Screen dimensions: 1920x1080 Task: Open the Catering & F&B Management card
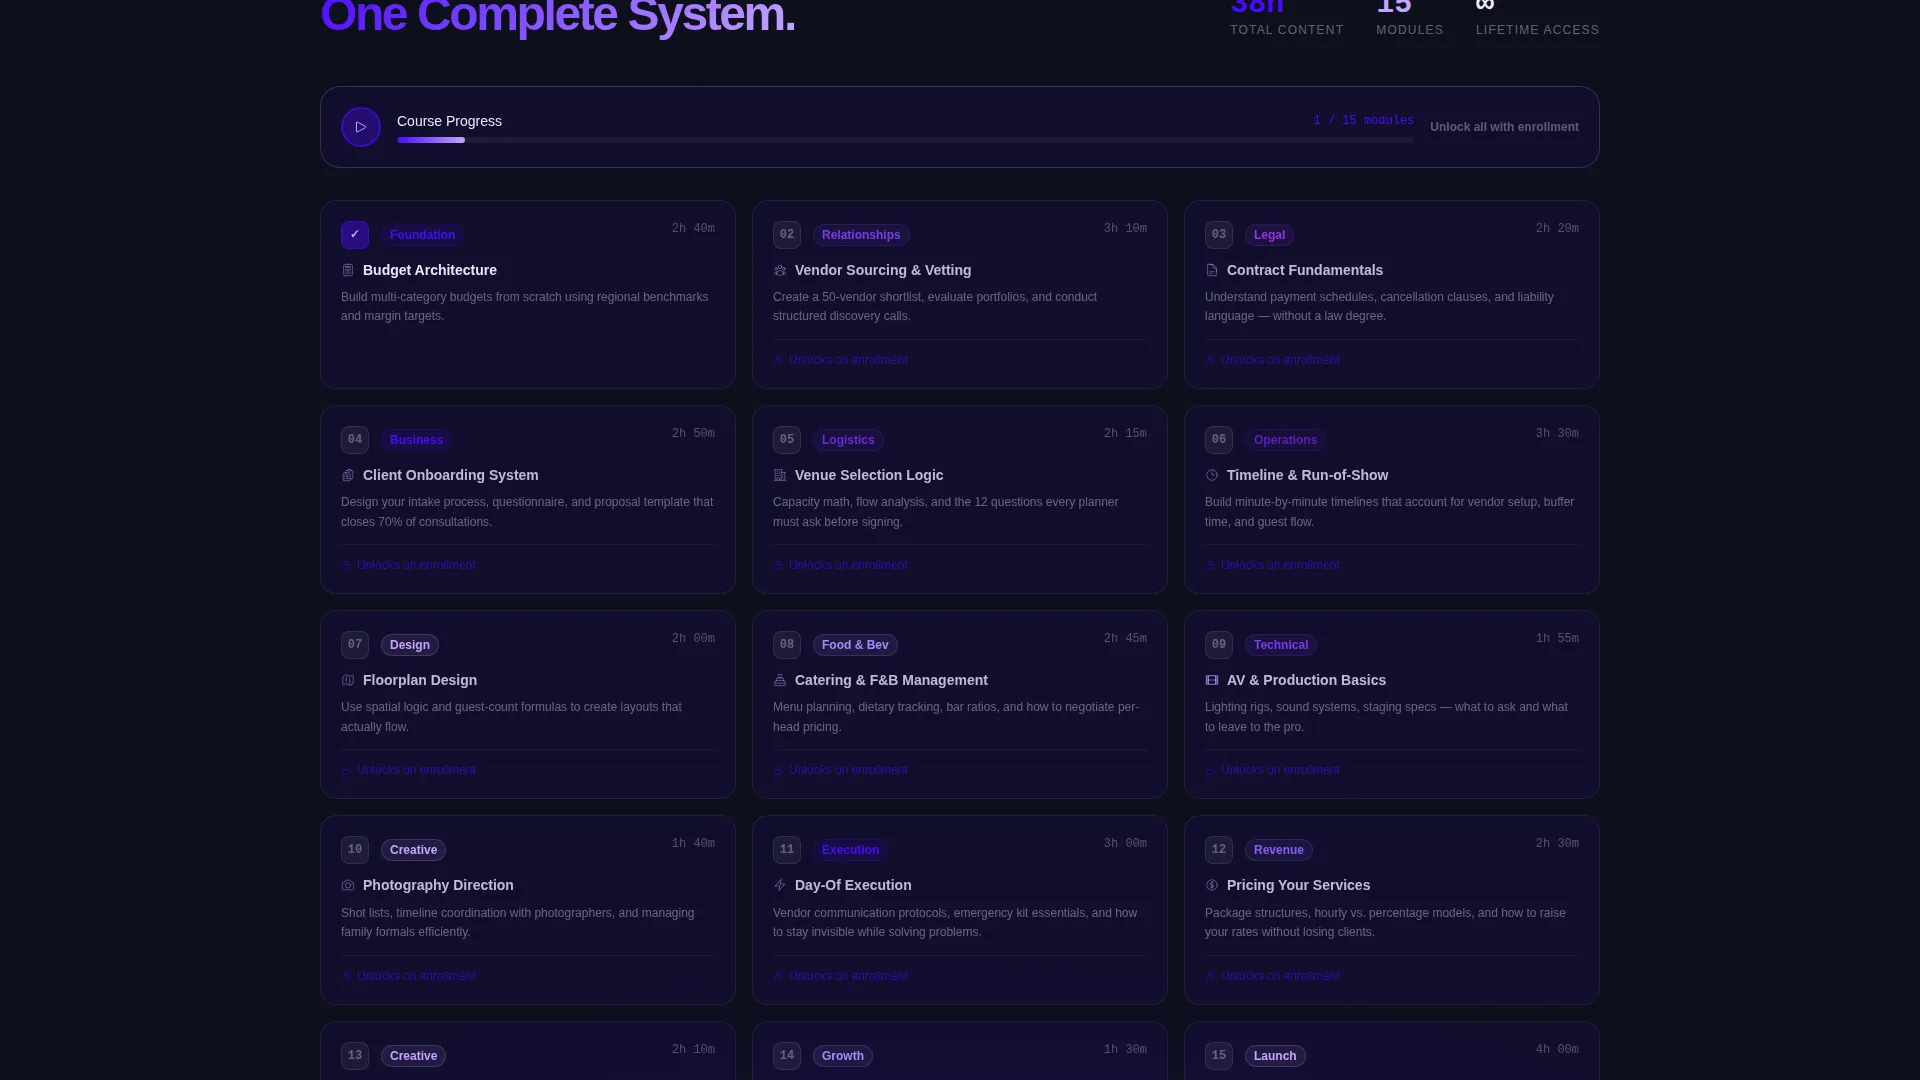point(960,705)
